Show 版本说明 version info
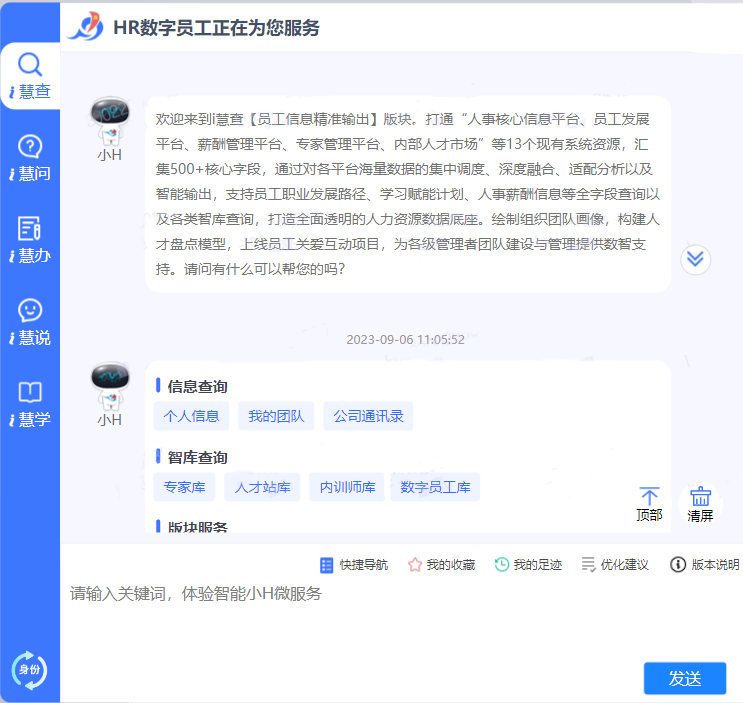Image resolution: width=743 pixels, height=703 pixels. 704,565
